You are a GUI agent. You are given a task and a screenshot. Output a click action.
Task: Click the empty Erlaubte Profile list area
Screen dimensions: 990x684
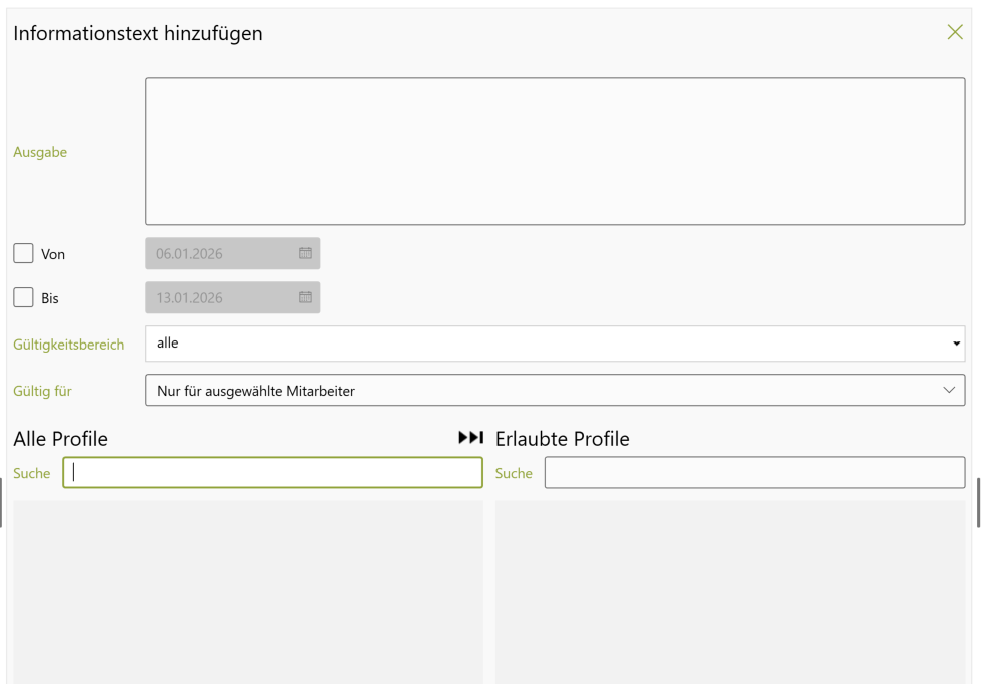pyautogui.click(x=730, y=590)
